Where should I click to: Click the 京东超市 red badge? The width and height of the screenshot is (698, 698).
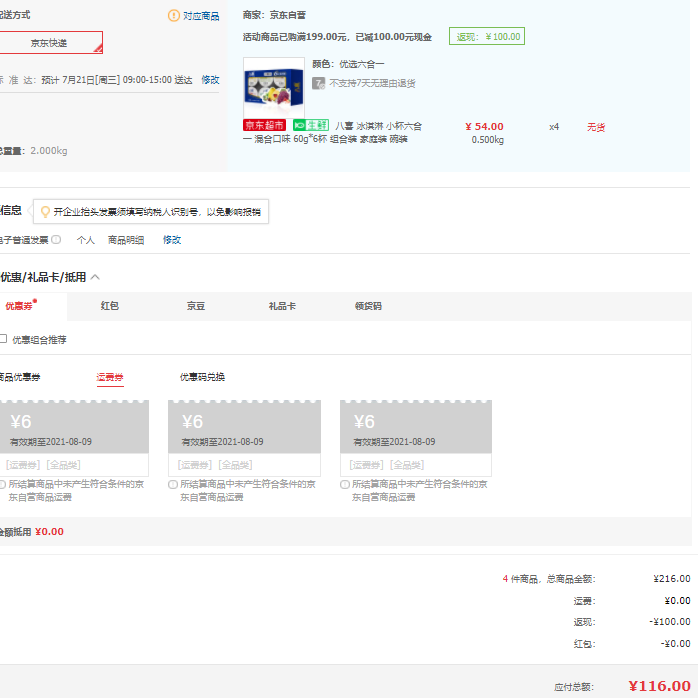[264, 126]
